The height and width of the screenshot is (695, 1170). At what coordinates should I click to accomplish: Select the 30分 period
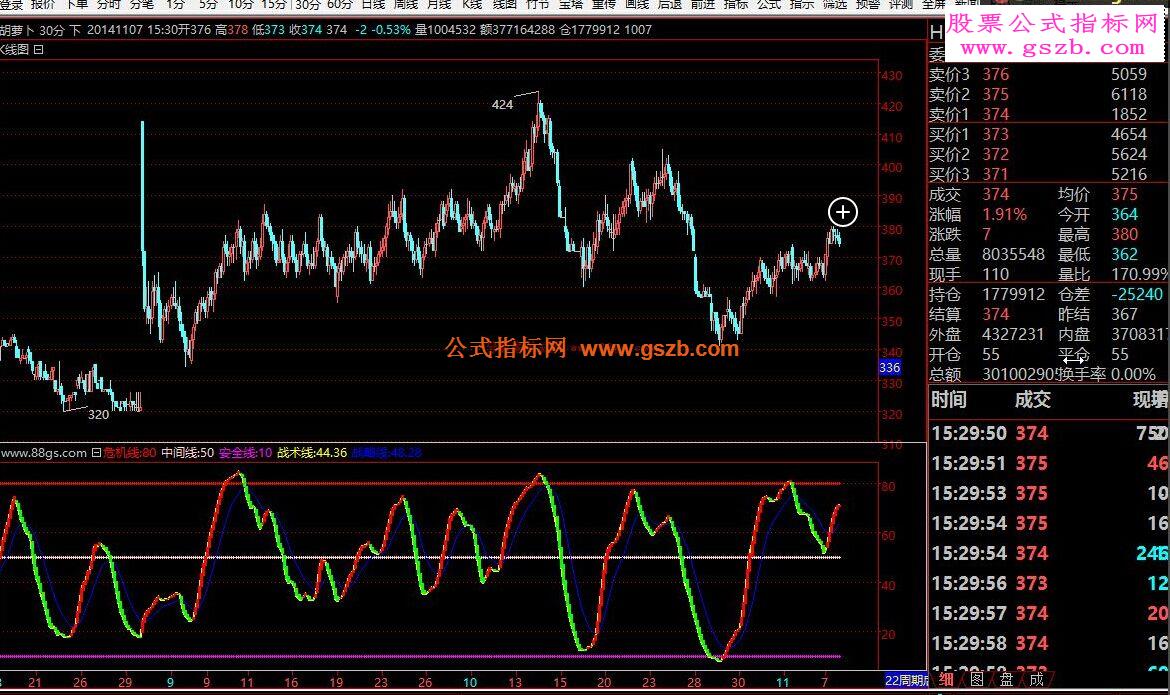click(x=307, y=4)
